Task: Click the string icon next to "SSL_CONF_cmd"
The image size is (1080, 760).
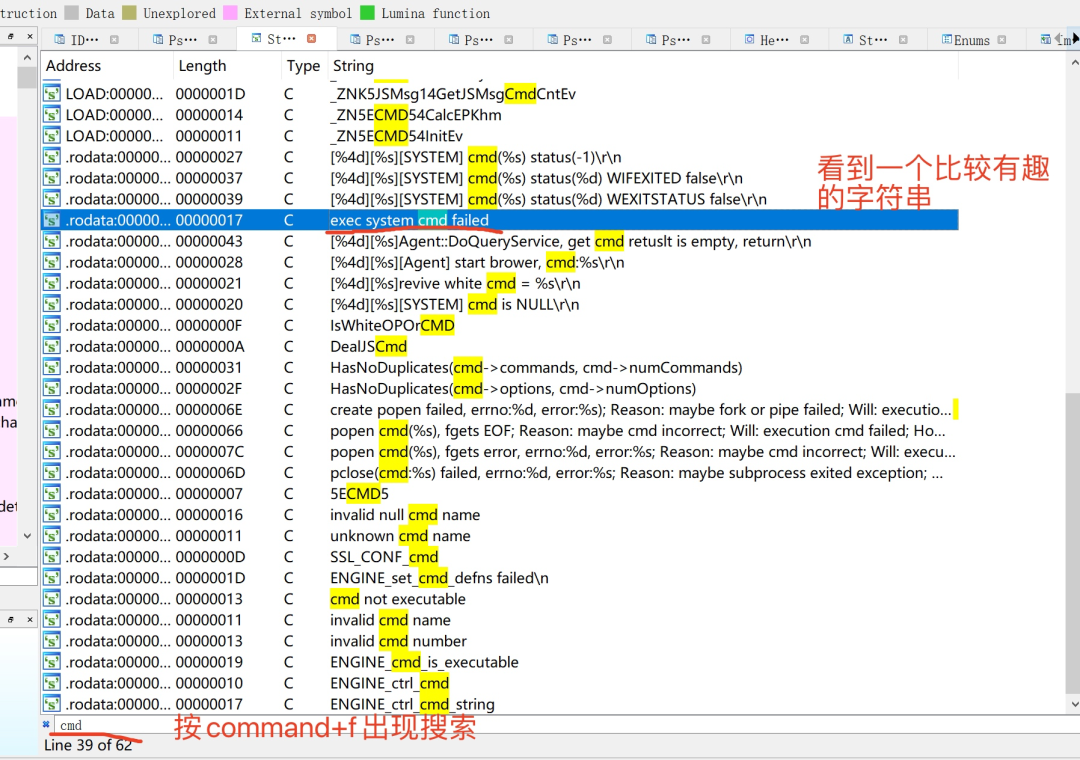Action: coord(51,556)
